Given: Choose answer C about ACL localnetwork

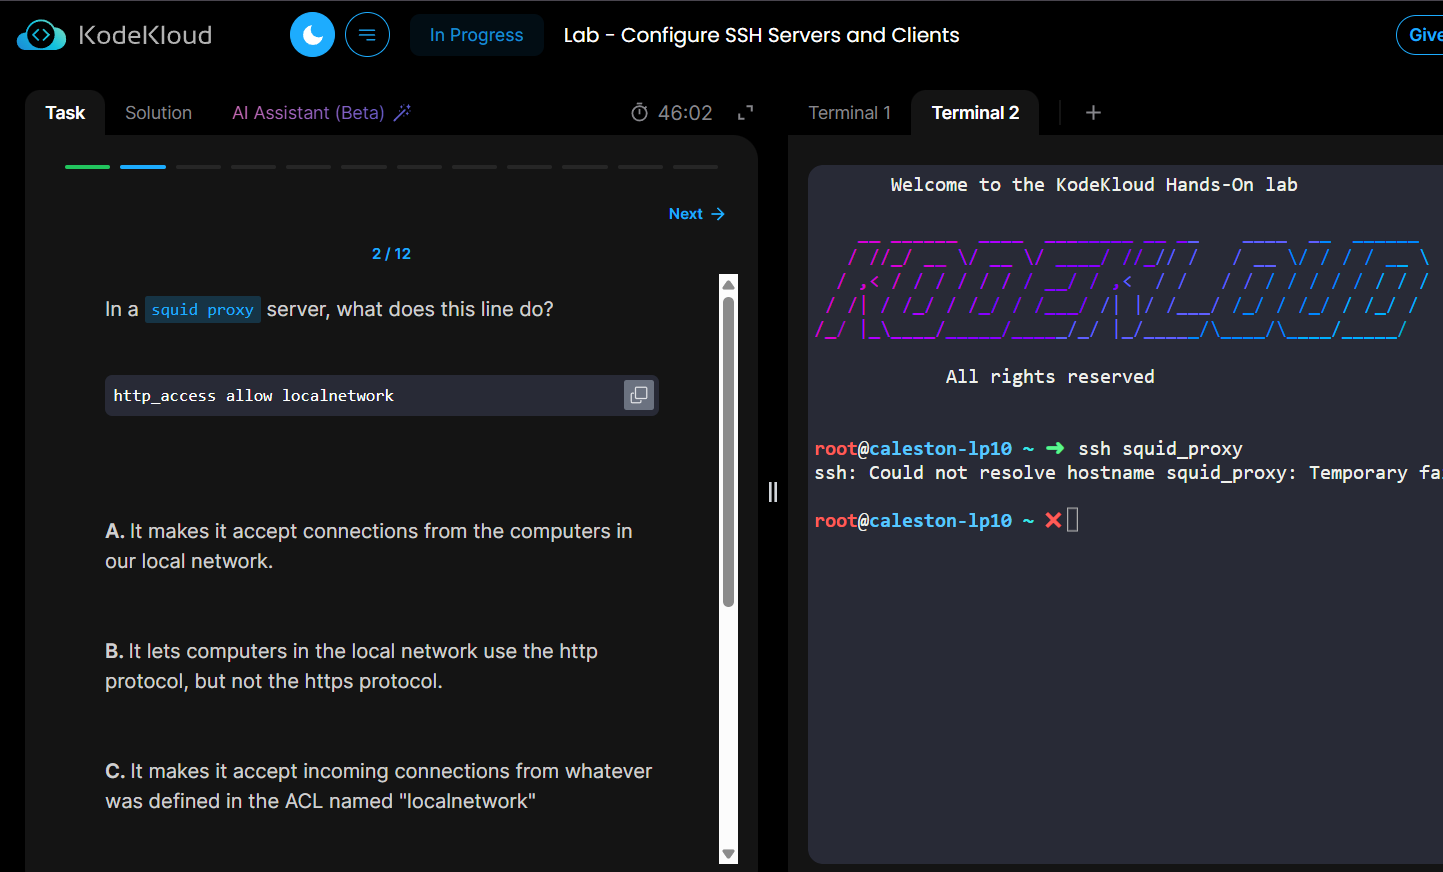Looking at the screenshot, I should [379, 786].
